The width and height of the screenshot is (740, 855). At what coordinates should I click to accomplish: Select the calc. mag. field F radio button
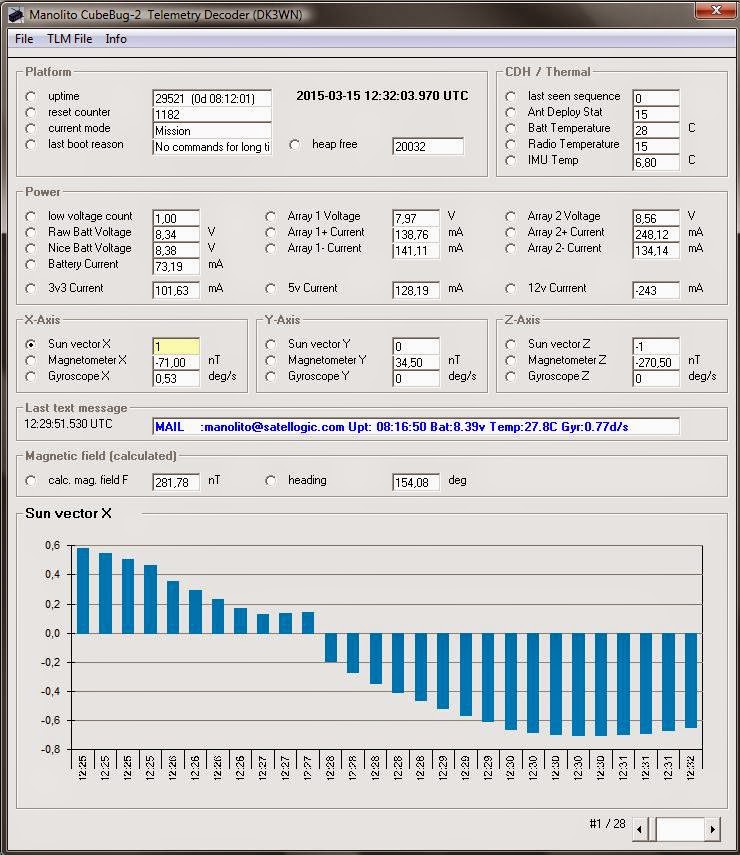pyautogui.click(x=31, y=481)
